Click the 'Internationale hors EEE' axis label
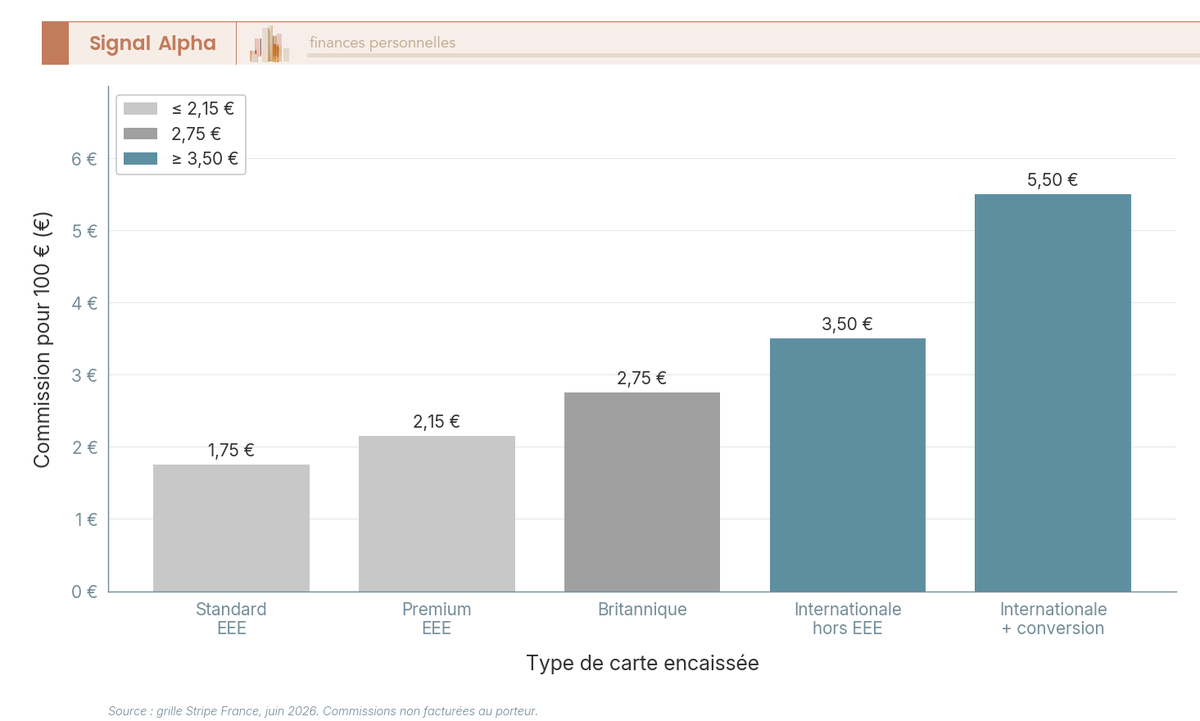1200x721 pixels. coord(848,619)
